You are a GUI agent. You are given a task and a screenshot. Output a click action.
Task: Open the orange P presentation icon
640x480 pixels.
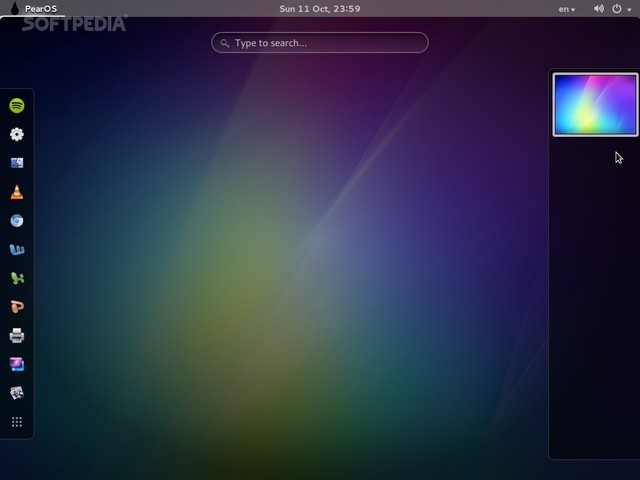[x=17, y=307]
